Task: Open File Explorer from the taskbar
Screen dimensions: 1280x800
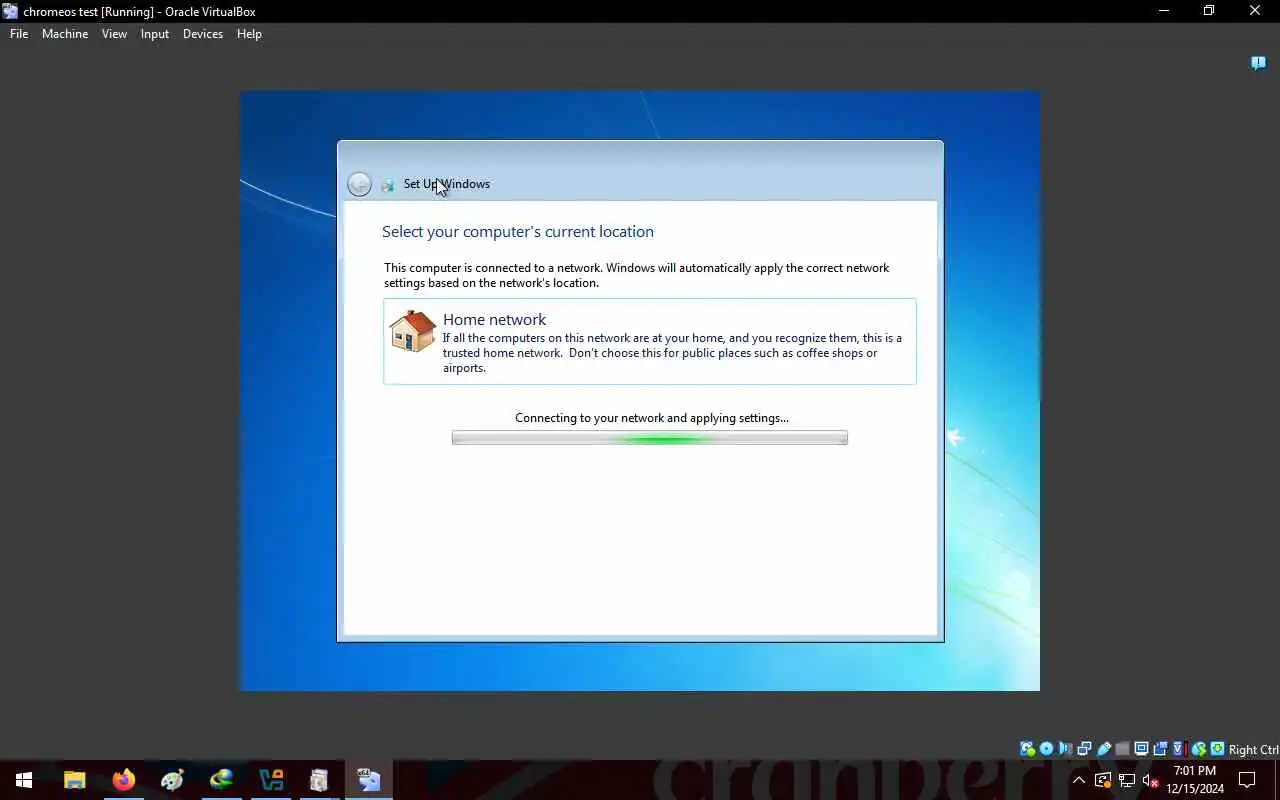Action: point(75,780)
